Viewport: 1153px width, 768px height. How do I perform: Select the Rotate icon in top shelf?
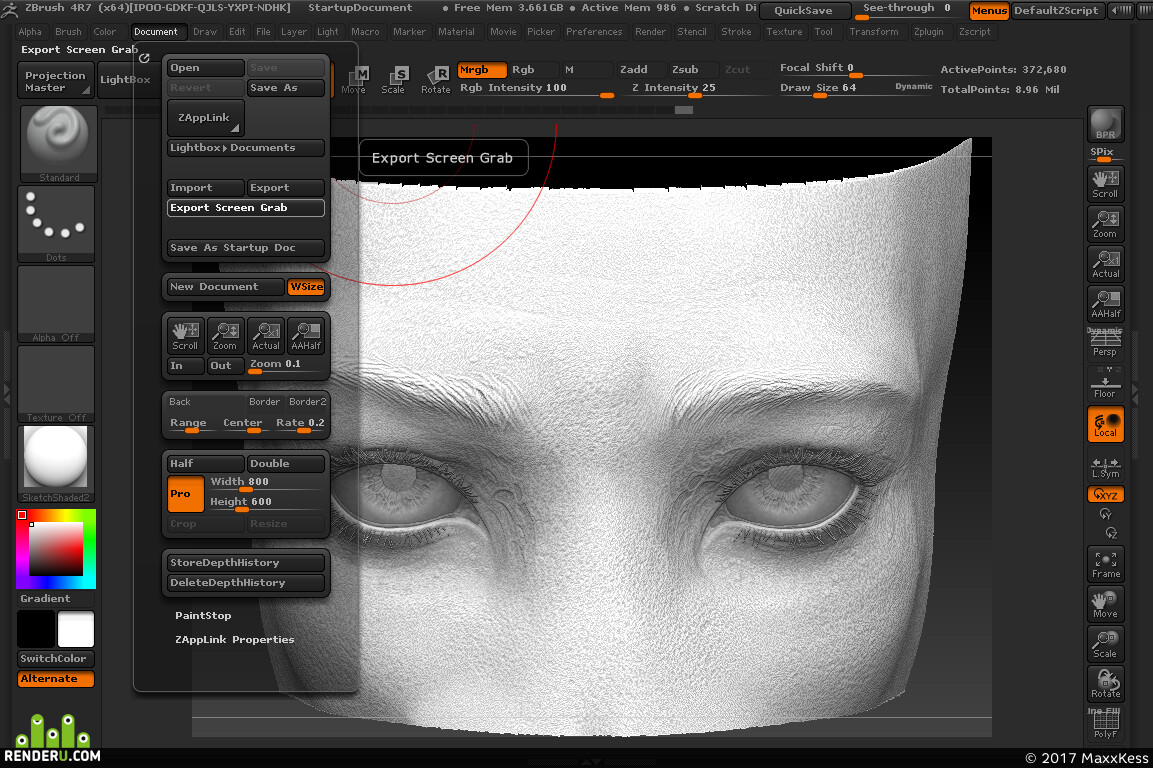click(436, 79)
